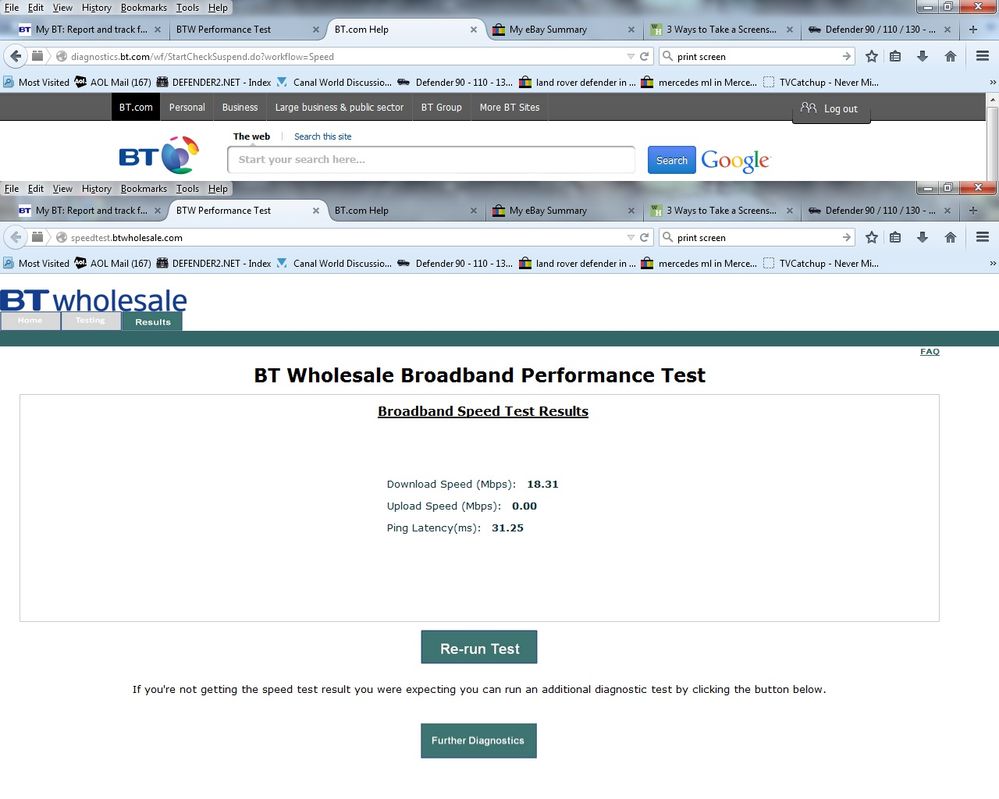Viewport: 999px width, 799px height.
Task: Open a new tab in the upper browser window
Action: 973,29
